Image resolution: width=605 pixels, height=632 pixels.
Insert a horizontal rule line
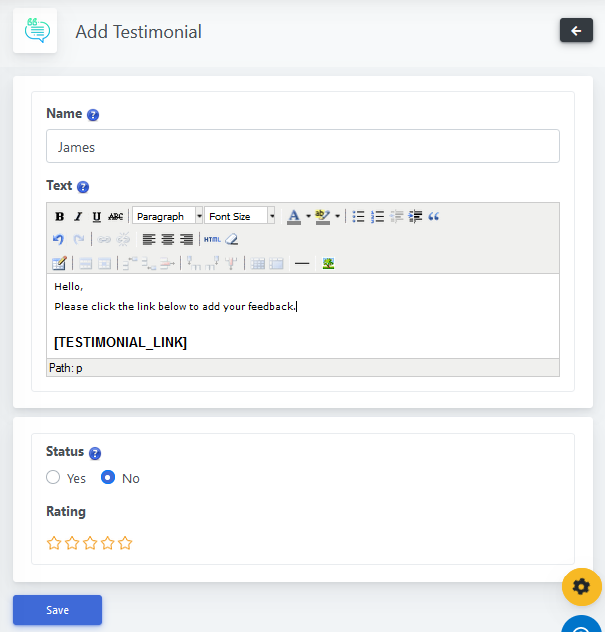pos(302,263)
